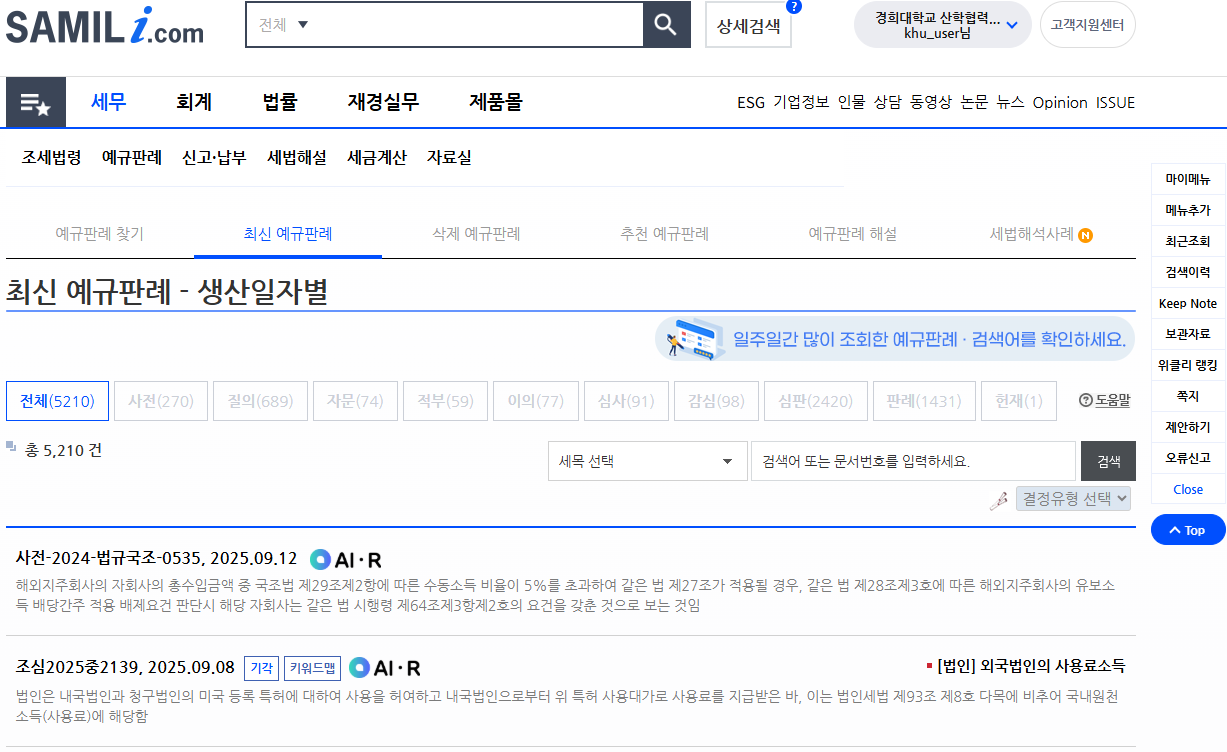Filter by 판례(1431) category
1227x752 pixels.
[923, 401]
